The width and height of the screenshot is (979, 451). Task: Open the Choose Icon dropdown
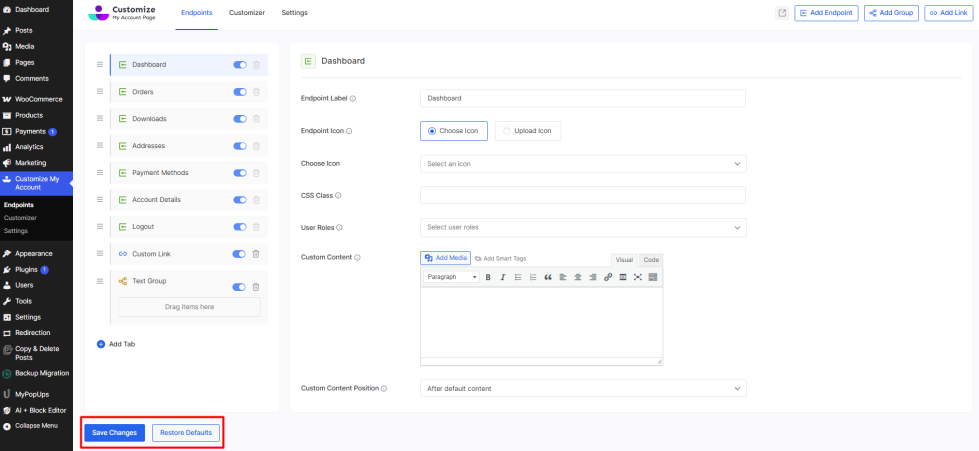[582, 164]
